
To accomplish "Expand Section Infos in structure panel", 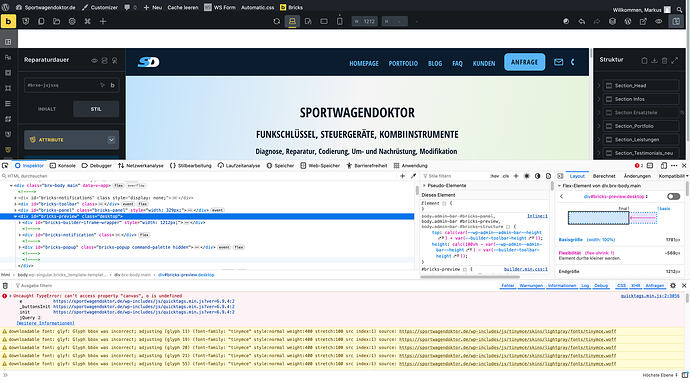I will 598,99.
